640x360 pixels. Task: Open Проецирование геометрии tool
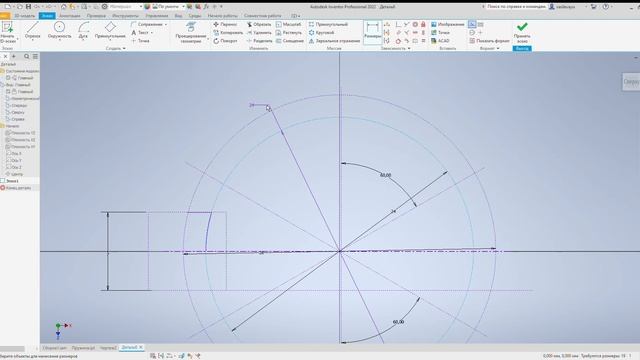coord(191,32)
